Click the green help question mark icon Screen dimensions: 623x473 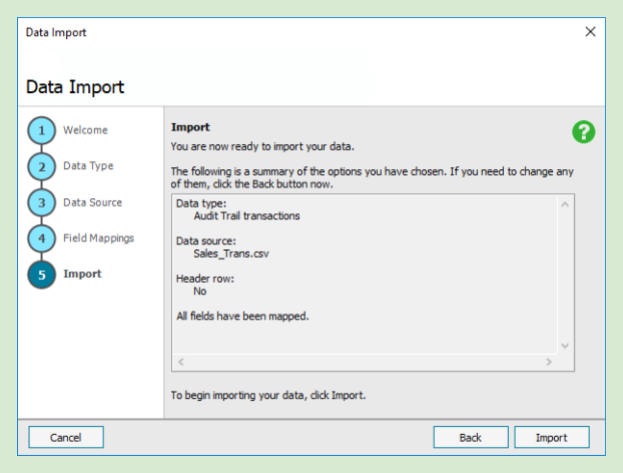tap(583, 132)
